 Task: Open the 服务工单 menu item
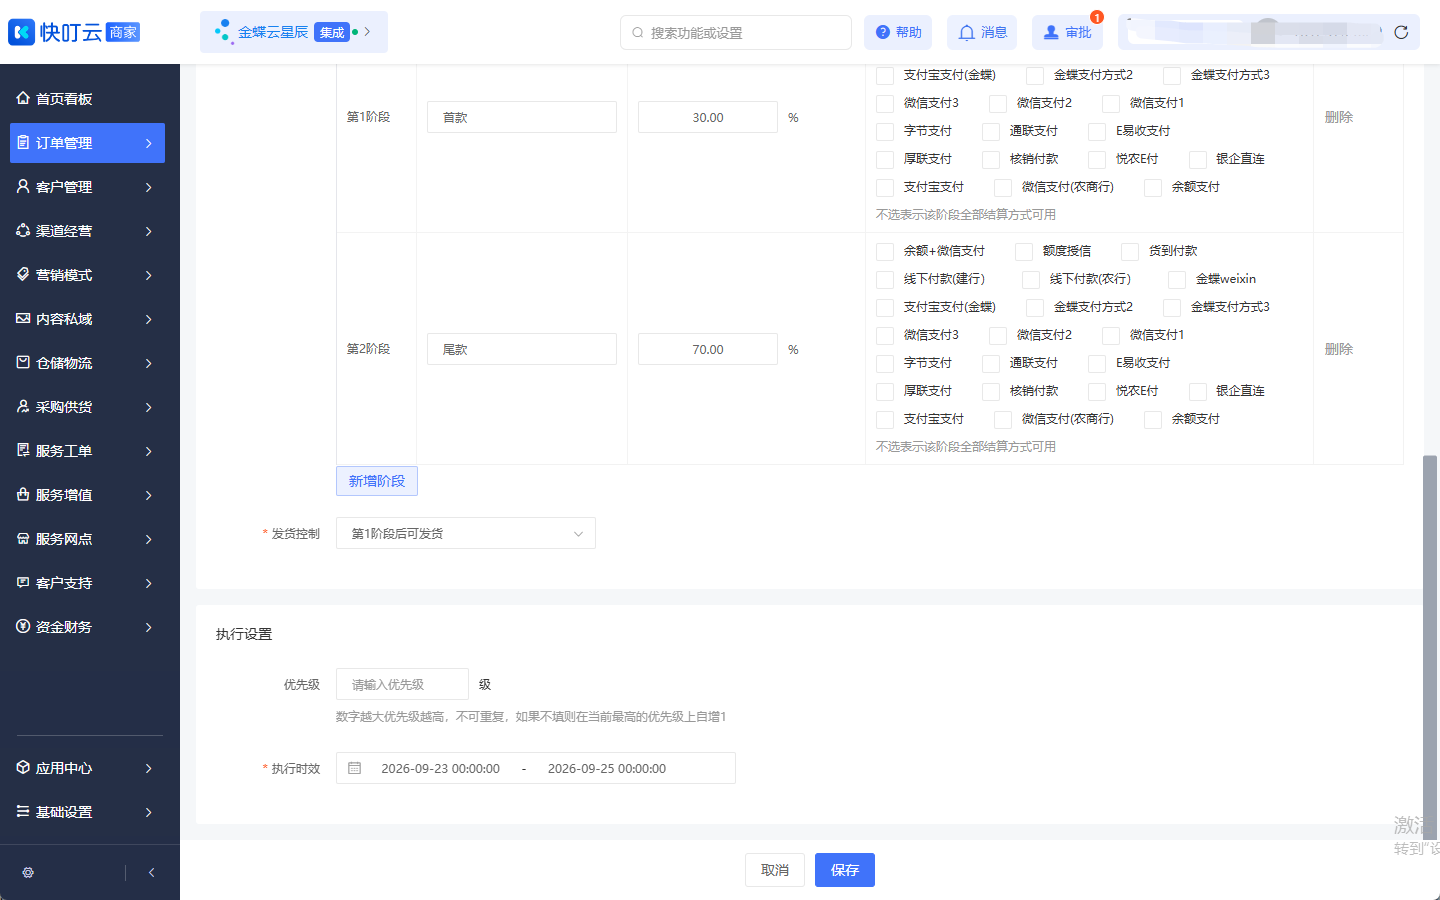(x=87, y=451)
